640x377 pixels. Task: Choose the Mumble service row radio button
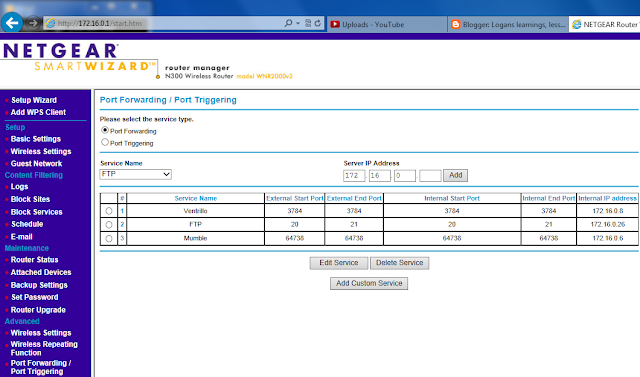(x=109, y=239)
